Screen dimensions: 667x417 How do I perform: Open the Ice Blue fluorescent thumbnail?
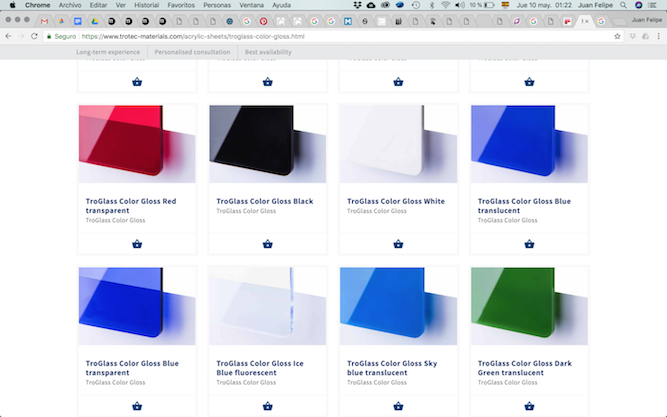268,306
